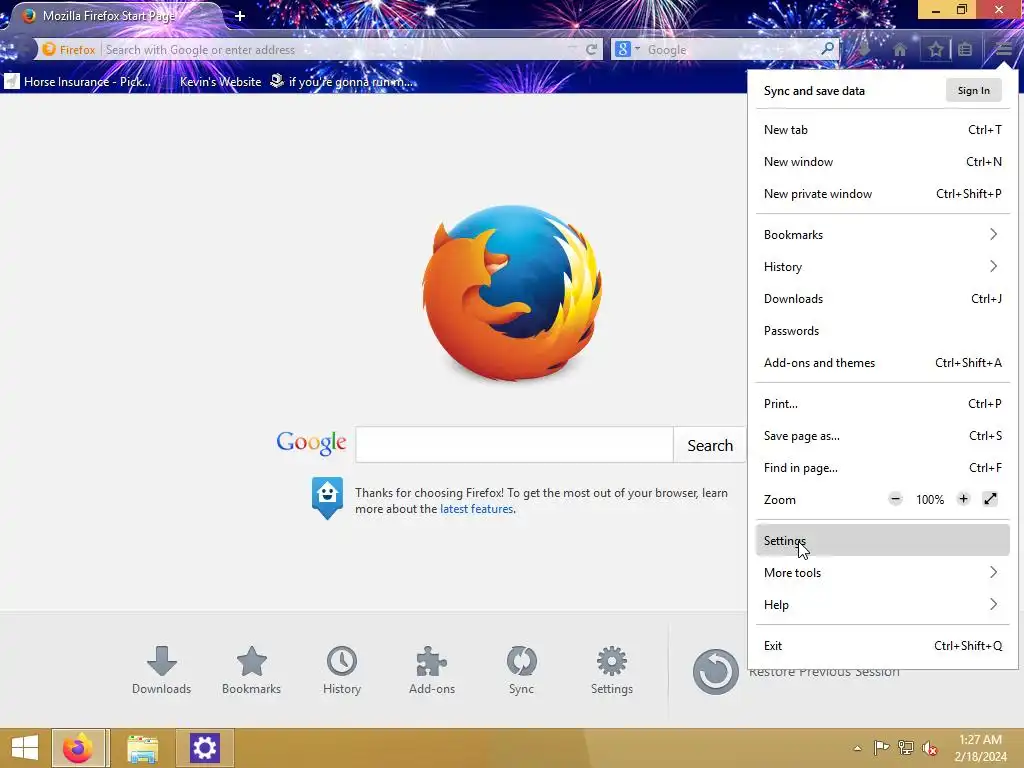Image resolution: width=1024 pixels, height=768 pixels.
Task: Bookmark this page with star icon
Action: pos(935,50)
